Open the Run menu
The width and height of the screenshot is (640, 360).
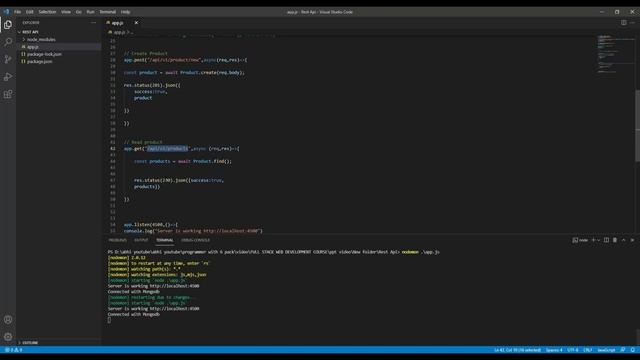pyautogui.click(x=90, y=12)
